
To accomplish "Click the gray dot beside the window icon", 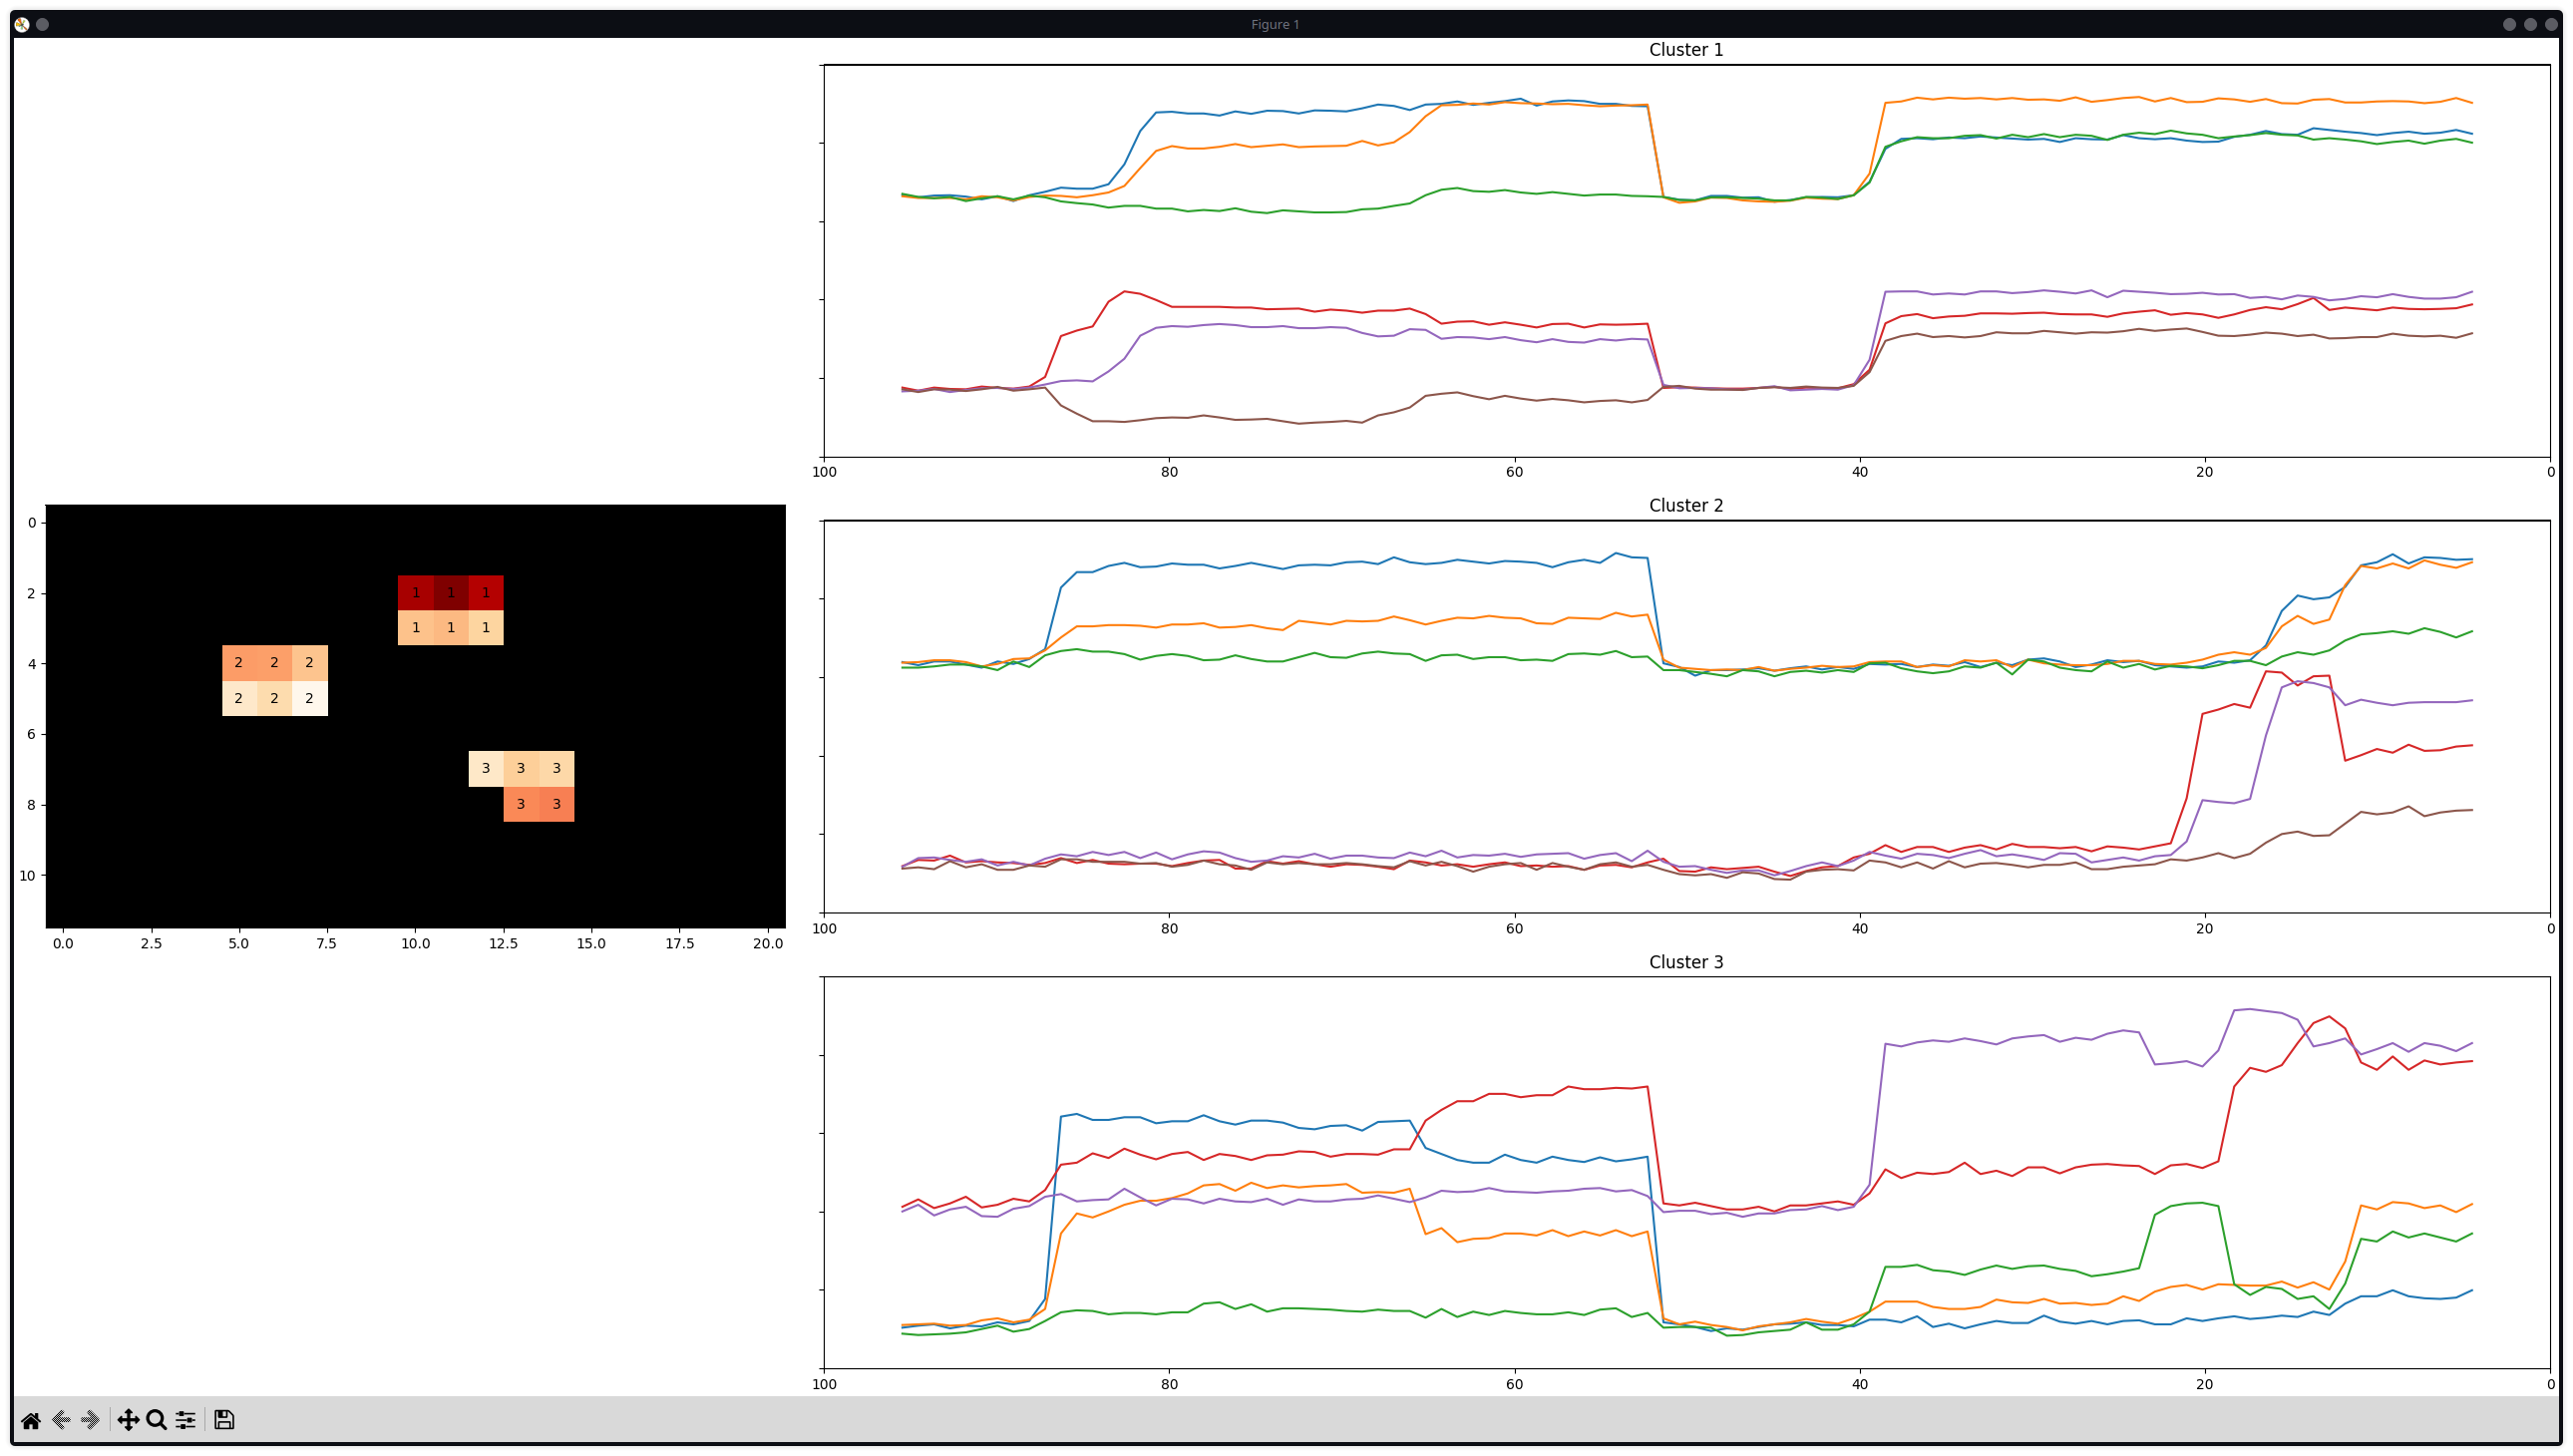I will click(x=42, y=24).
